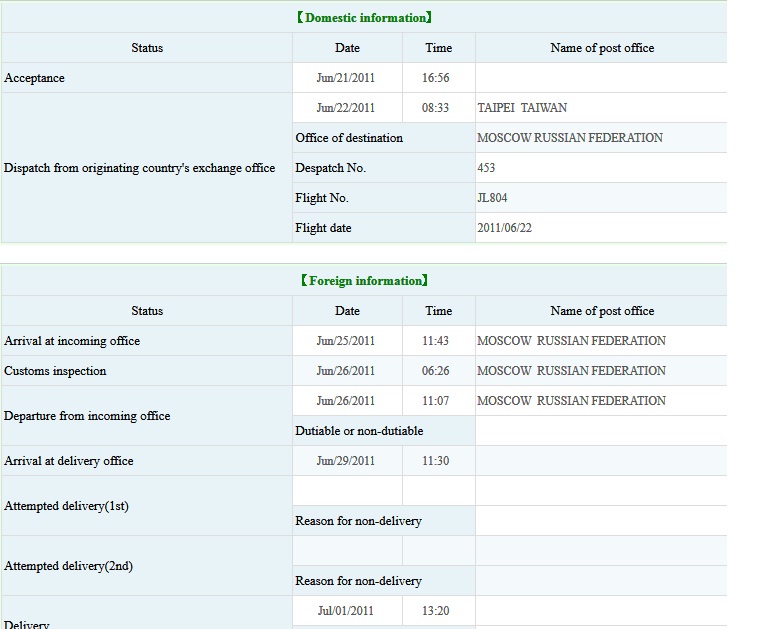Click Dispatch from originating country's exchange office
Screen dimensions: 768x629
(x=140, y=168)
